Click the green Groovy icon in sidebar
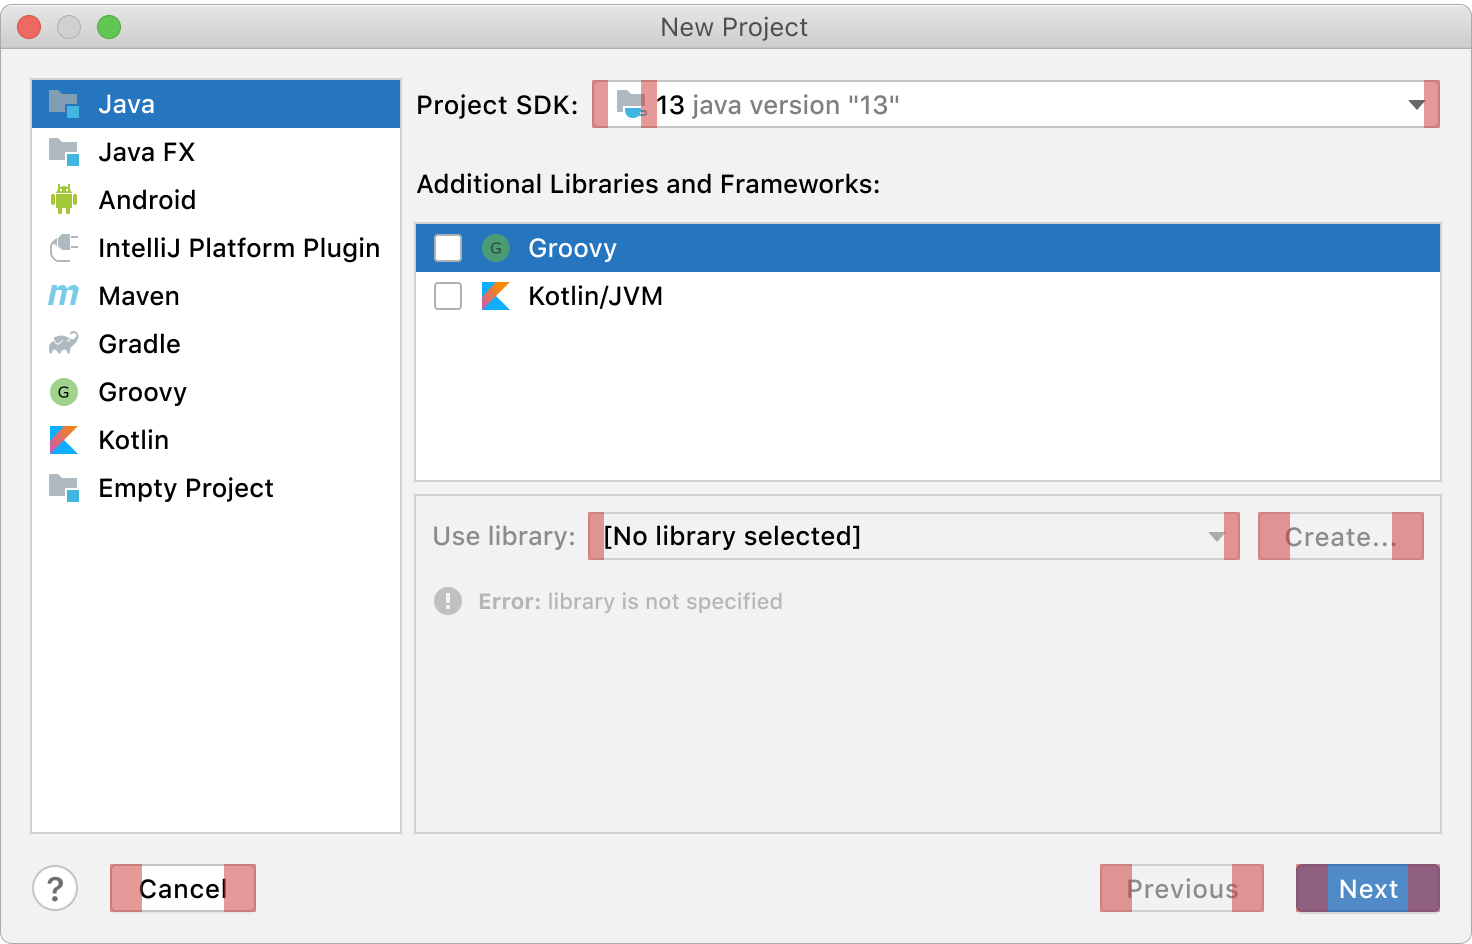1472x944 pixels. 64,392
